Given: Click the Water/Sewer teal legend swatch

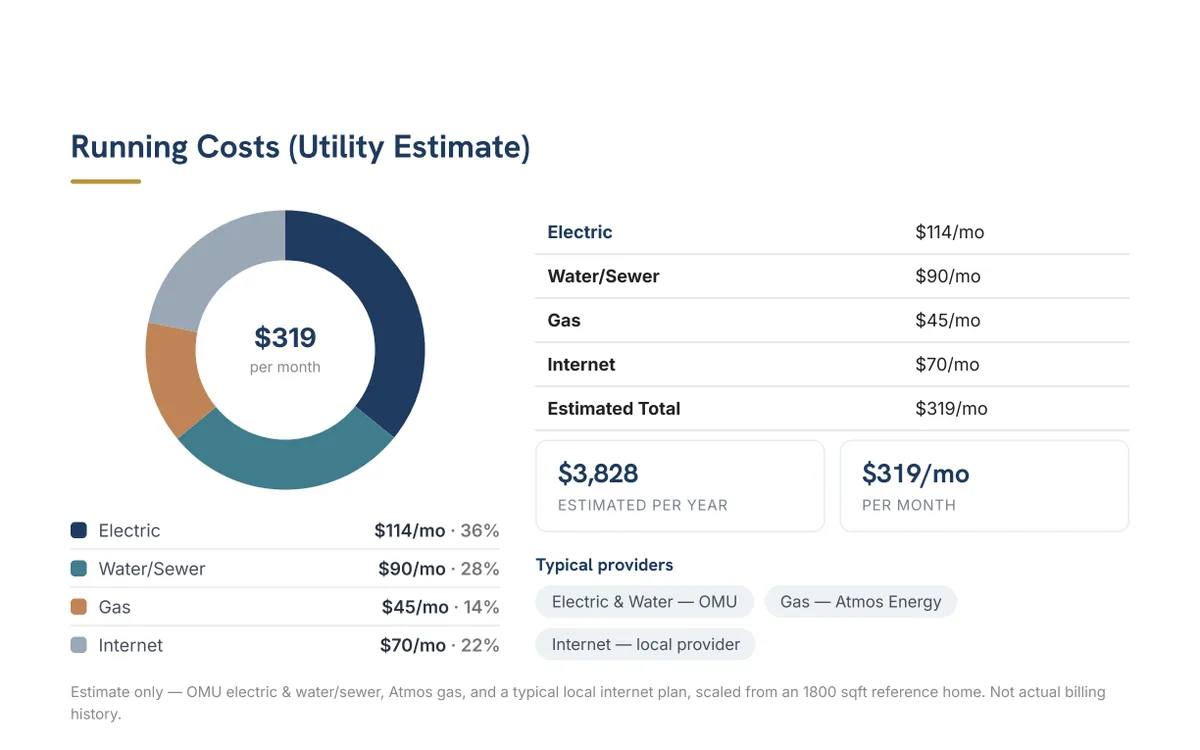Looking at the screenshot, I should click(79, 569).
